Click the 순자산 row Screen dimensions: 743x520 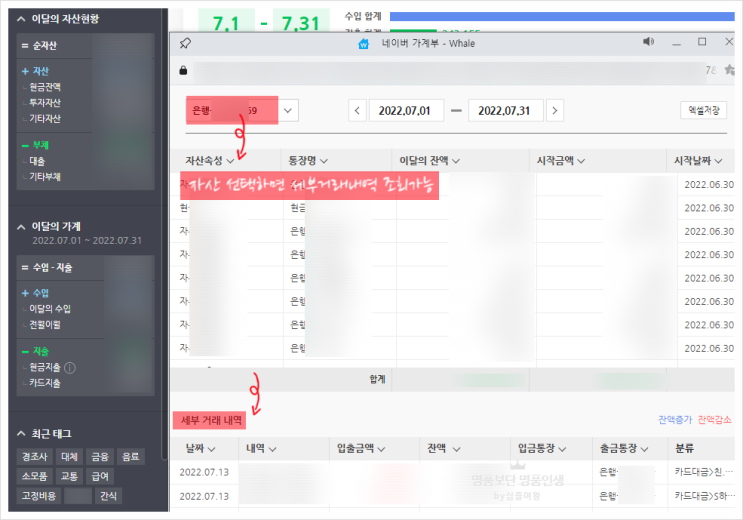click(85, 46)
